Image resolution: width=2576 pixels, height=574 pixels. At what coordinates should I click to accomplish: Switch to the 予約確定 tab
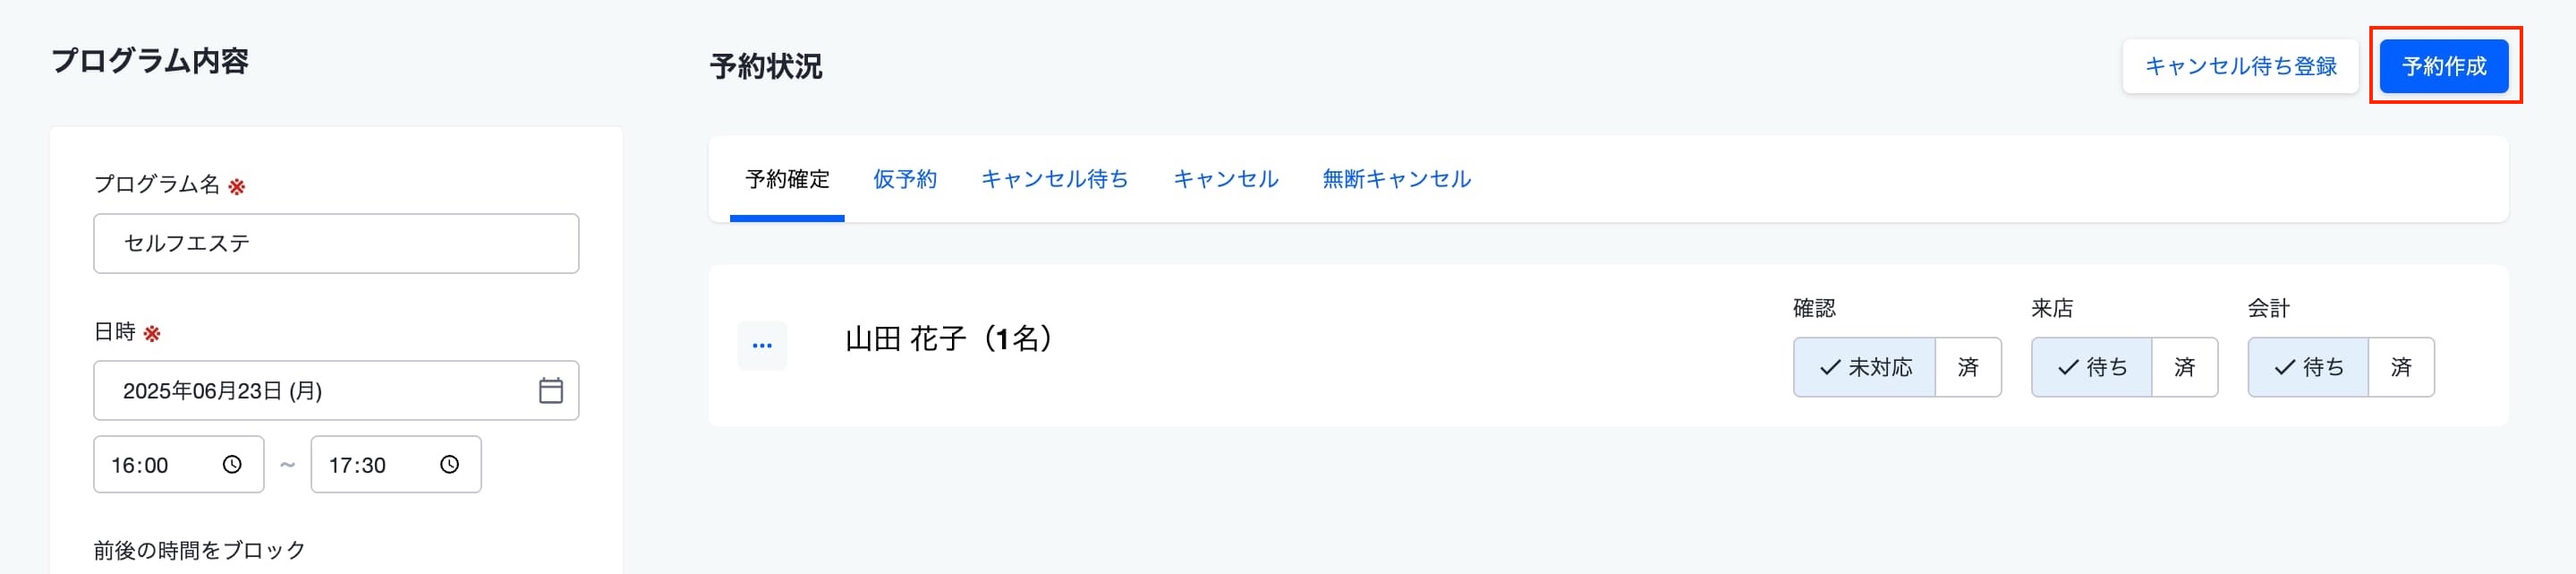tap(787, 179)
